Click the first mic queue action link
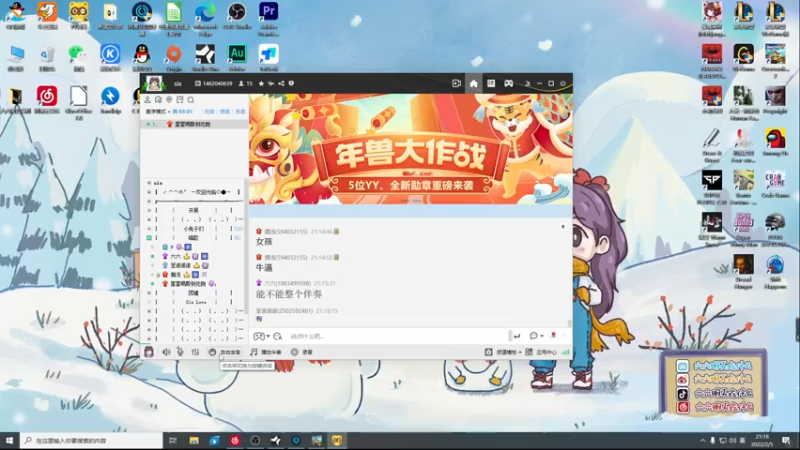The width and height of the screenshot is (800, 450). 210,111
